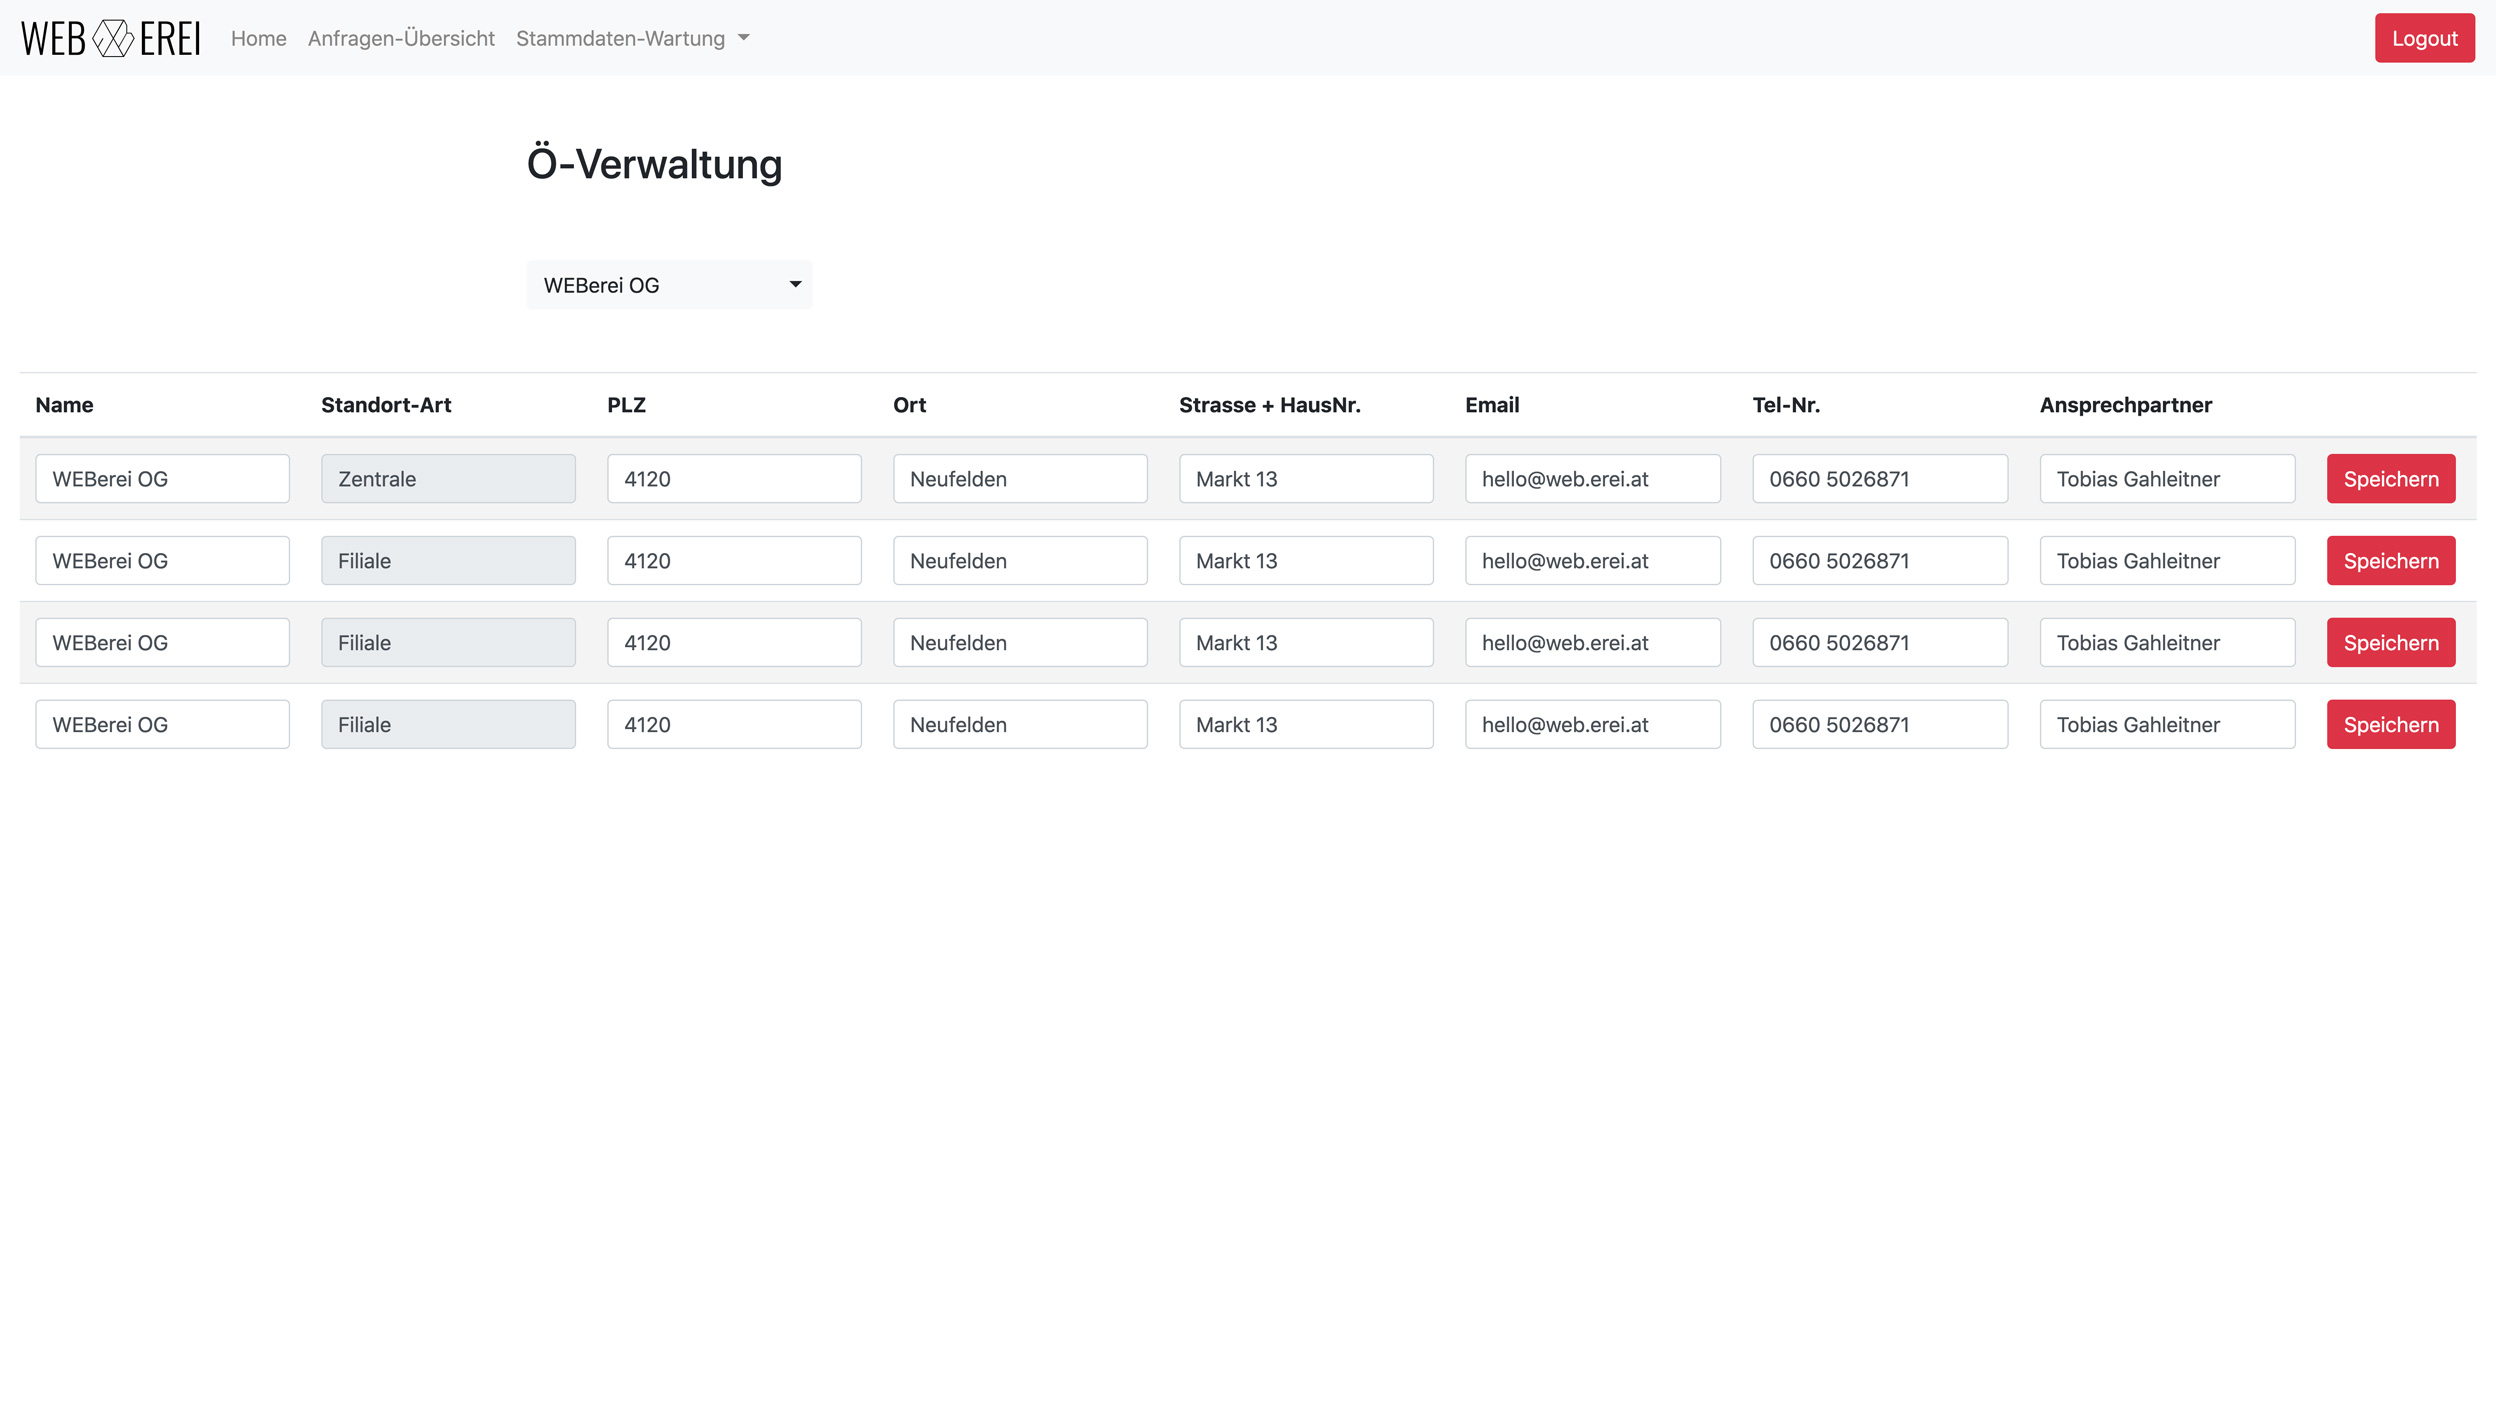
Task: Focus Name field in last Filiale row
Action: point(162,725)
